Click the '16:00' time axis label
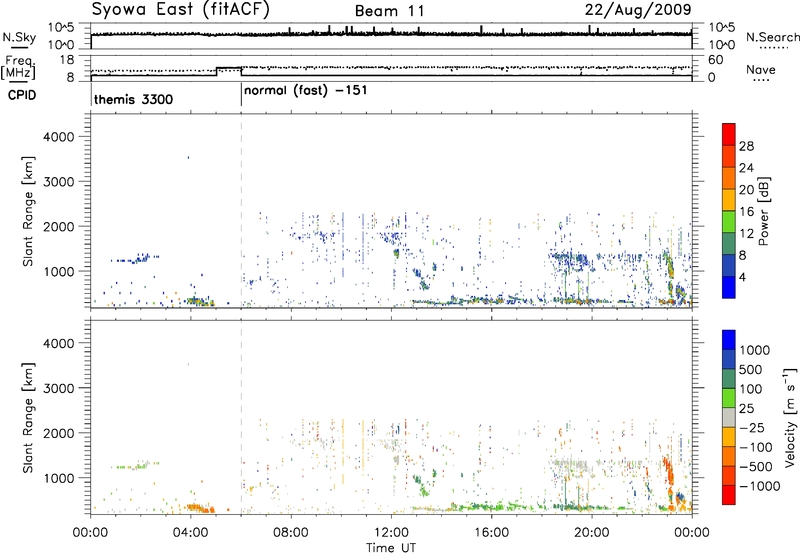The width and height of the screenshot is (800, 554). [491, 533]
